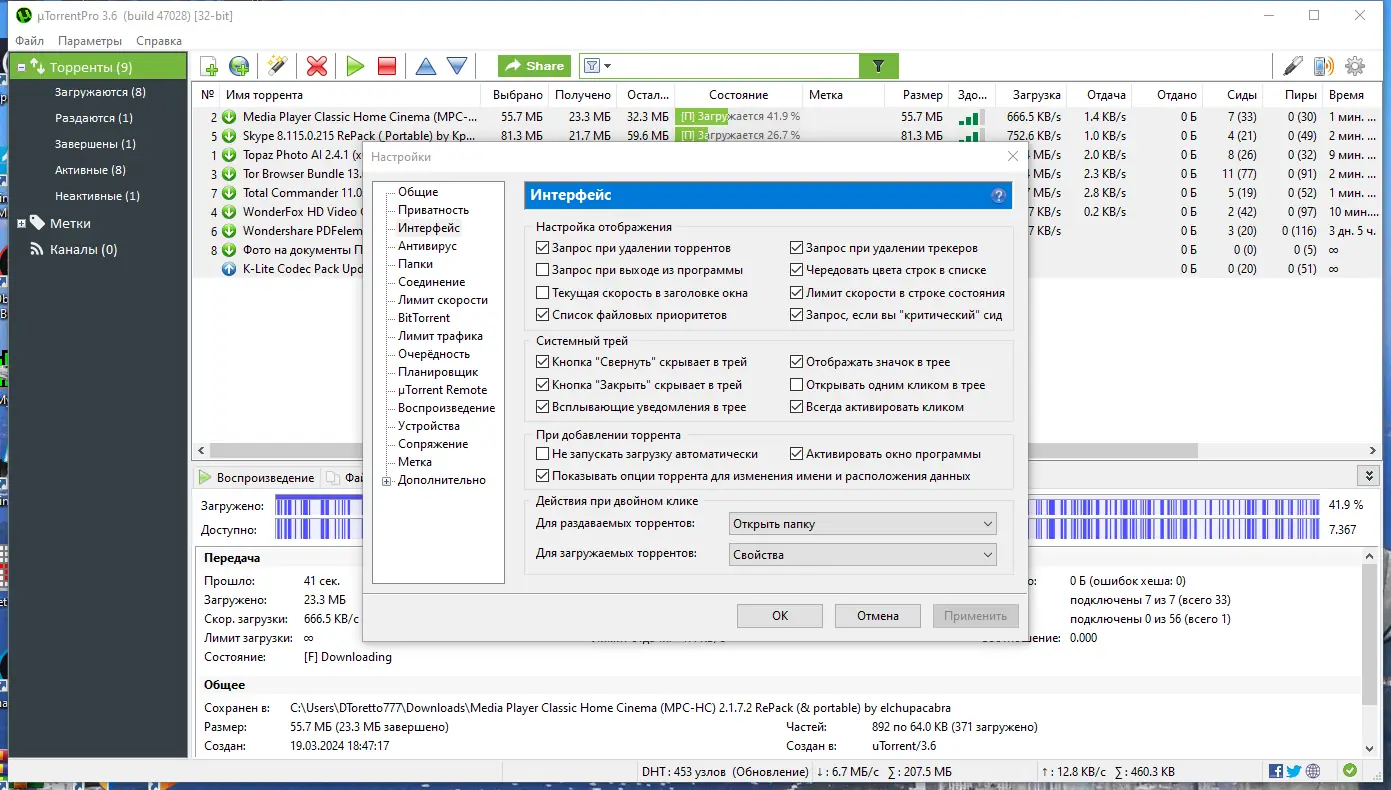Expand the Дополнительно settings section

click(x=386, y=480)
